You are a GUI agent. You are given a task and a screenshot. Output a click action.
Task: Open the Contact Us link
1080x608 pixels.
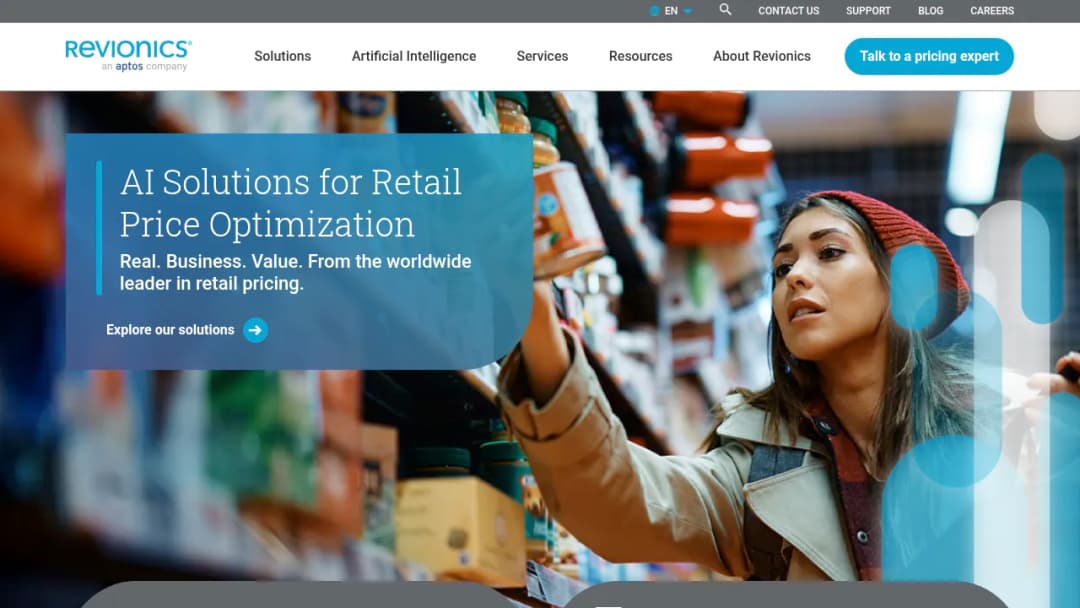[x=789, y=11]
